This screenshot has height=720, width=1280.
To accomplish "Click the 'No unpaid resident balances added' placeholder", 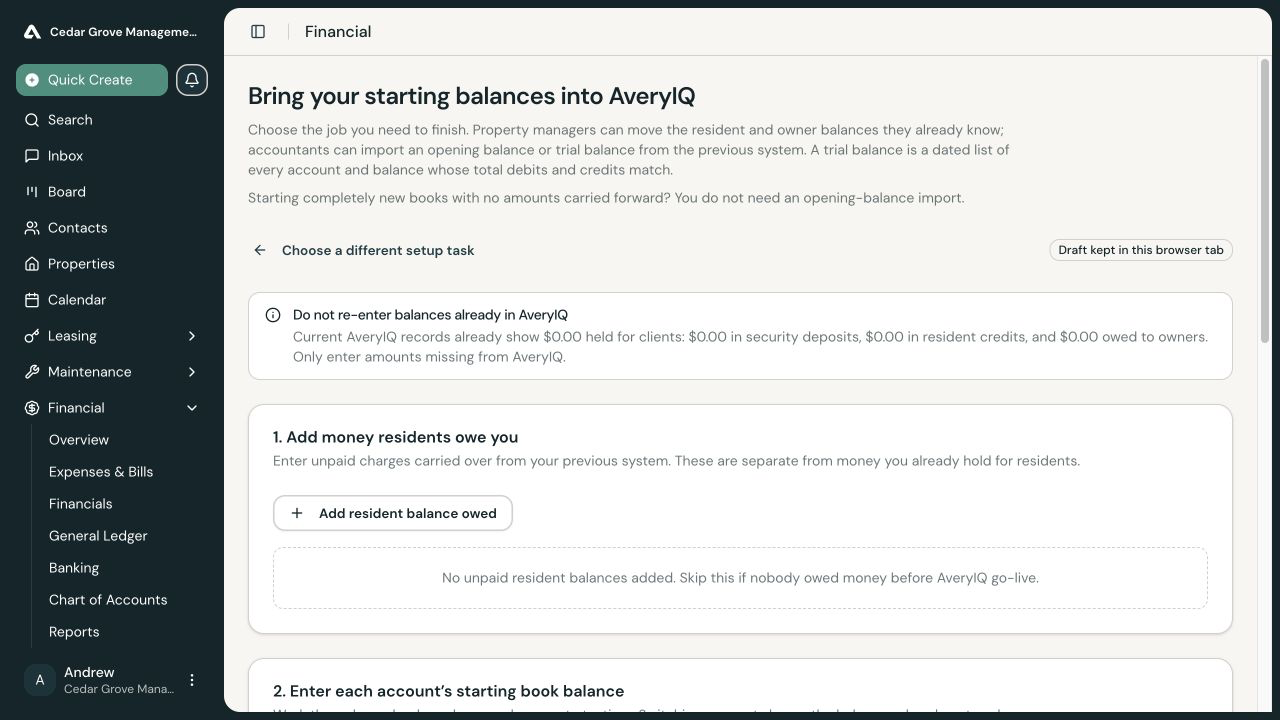I will tap(740, 578).
